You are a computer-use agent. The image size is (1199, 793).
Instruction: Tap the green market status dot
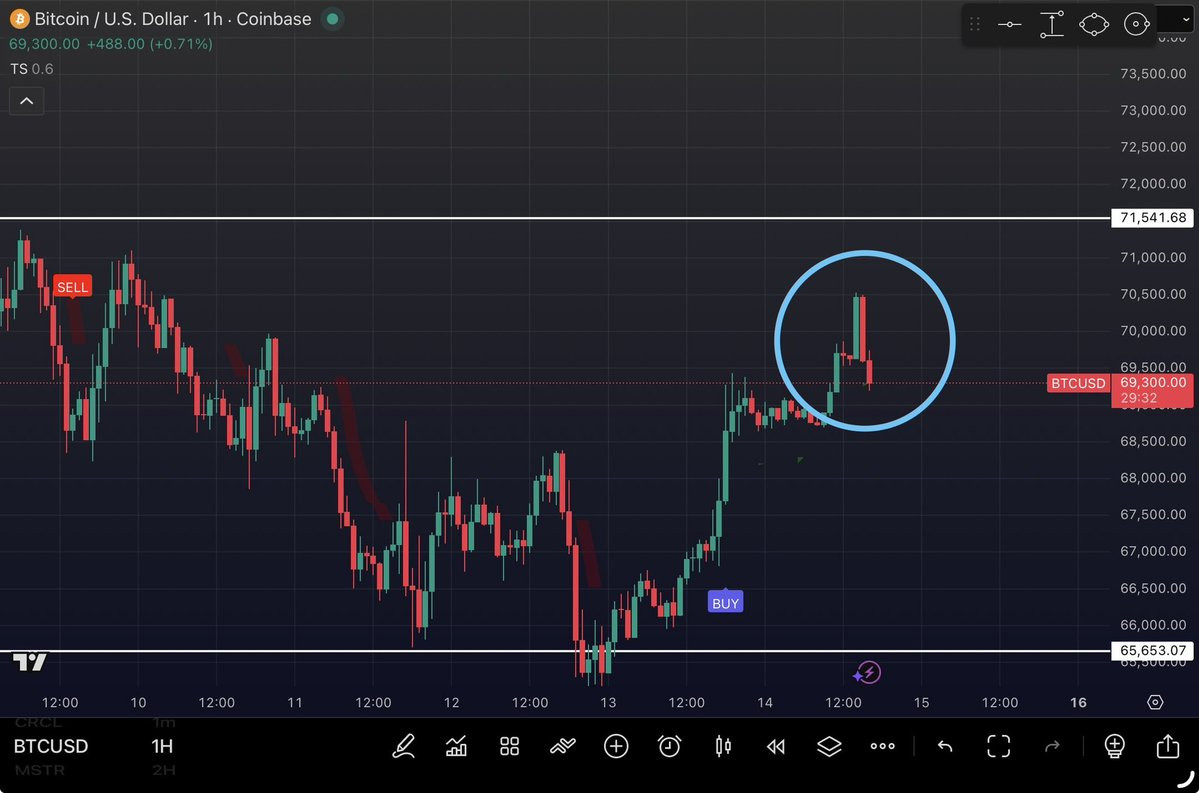333,18
